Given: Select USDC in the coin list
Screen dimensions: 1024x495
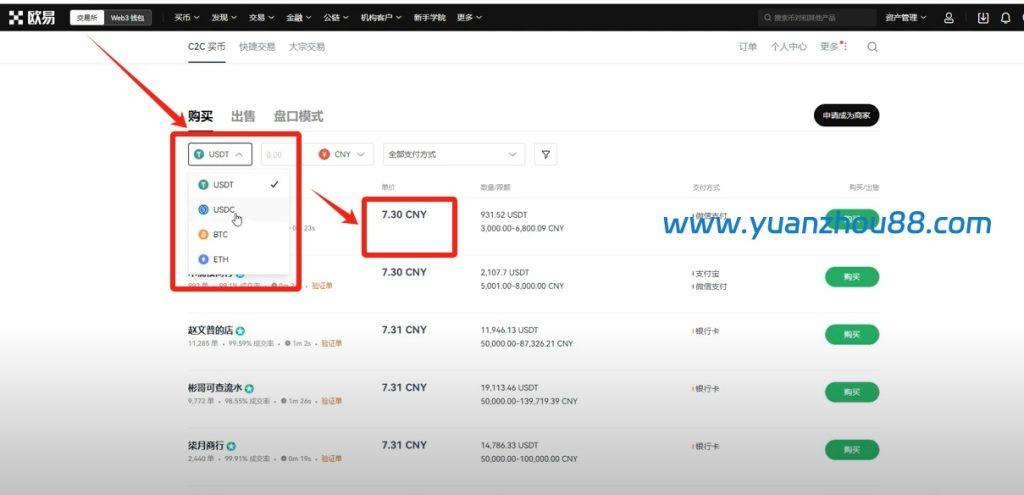Looking at the screenshot, I should [x=223, y=209].
